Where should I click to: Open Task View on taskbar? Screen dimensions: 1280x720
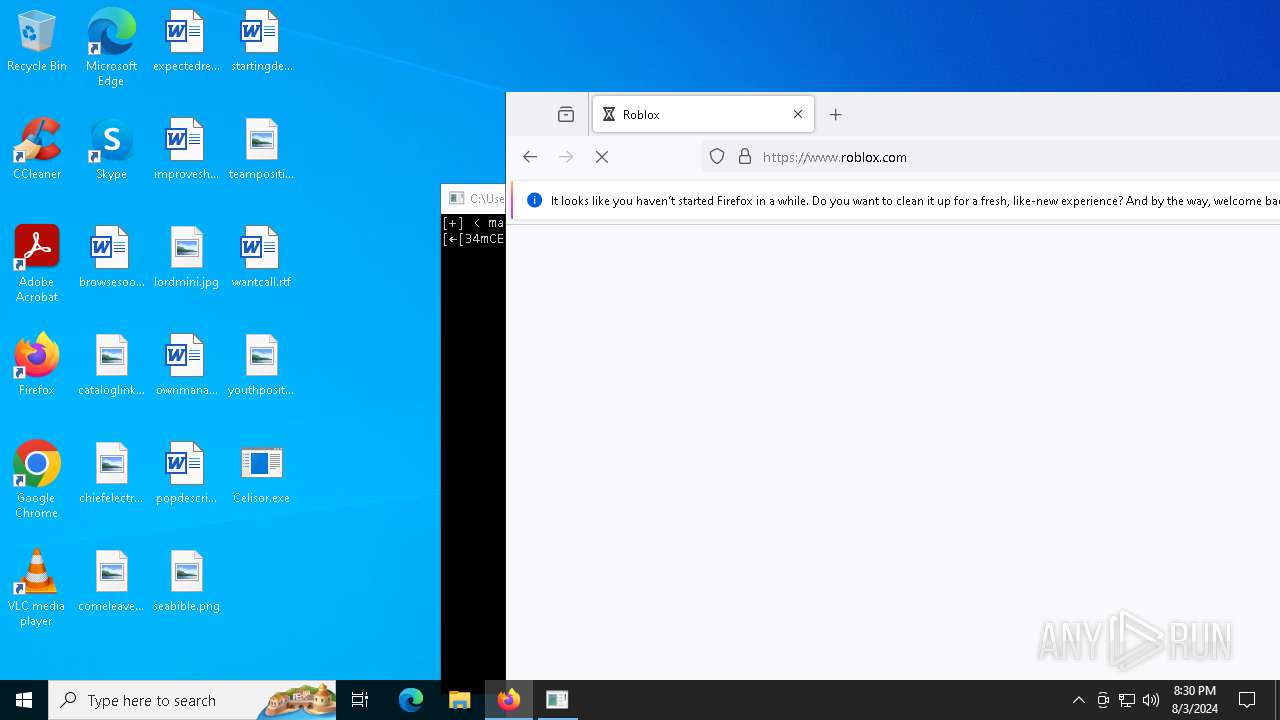tap(360, 700)
